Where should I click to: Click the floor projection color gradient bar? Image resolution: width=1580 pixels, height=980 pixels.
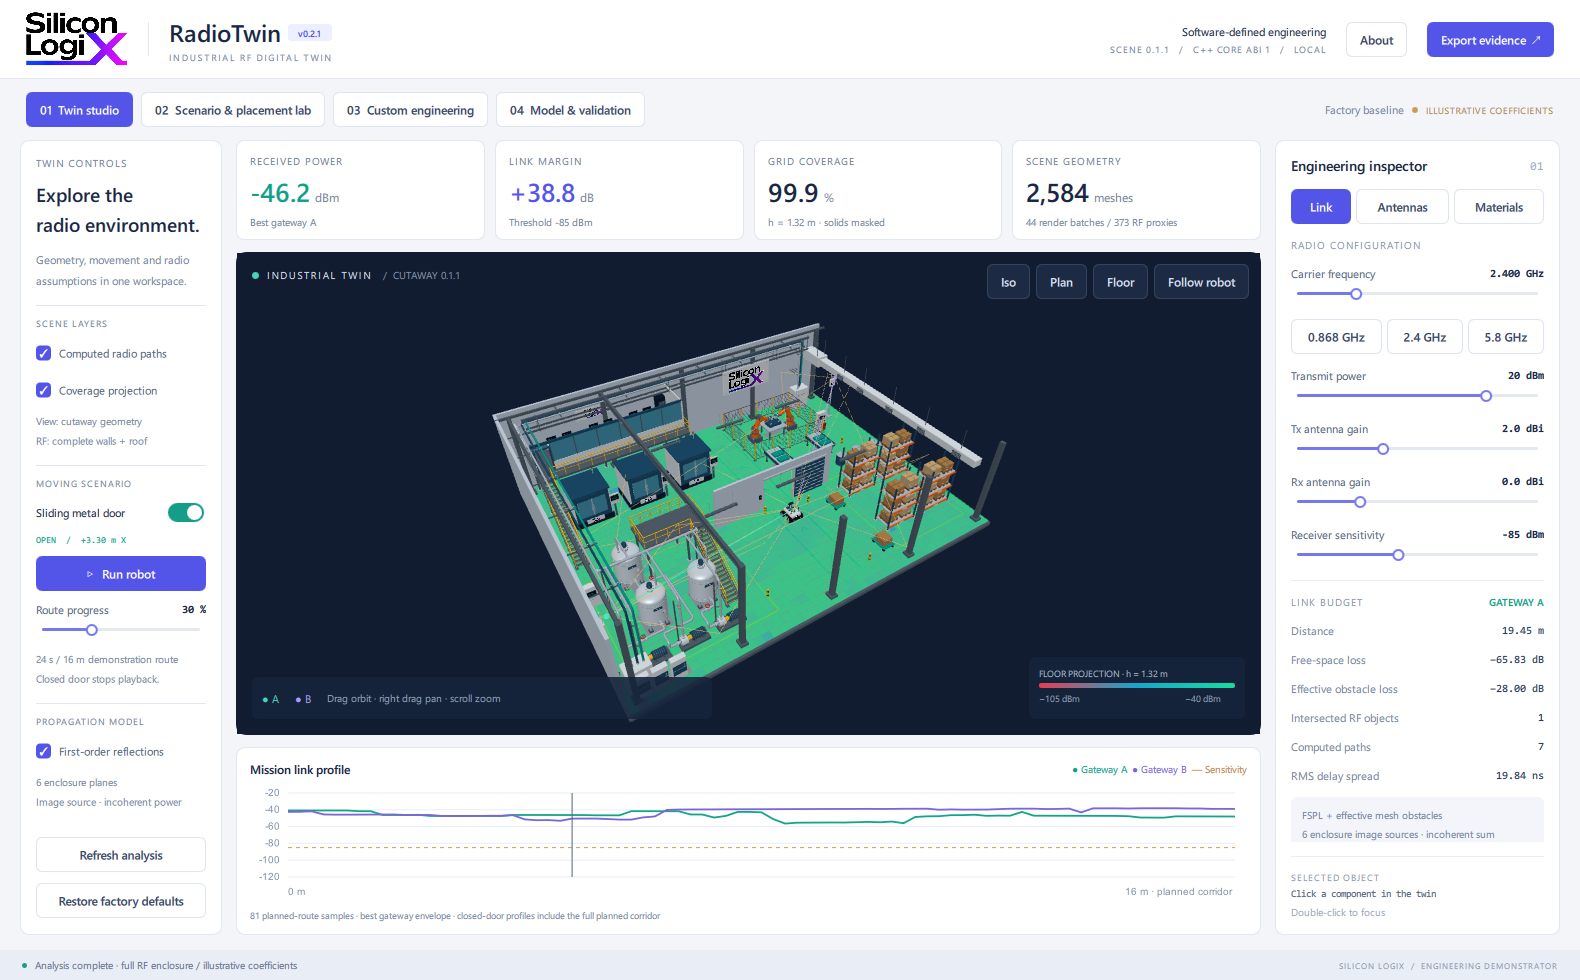[1137, 686]
